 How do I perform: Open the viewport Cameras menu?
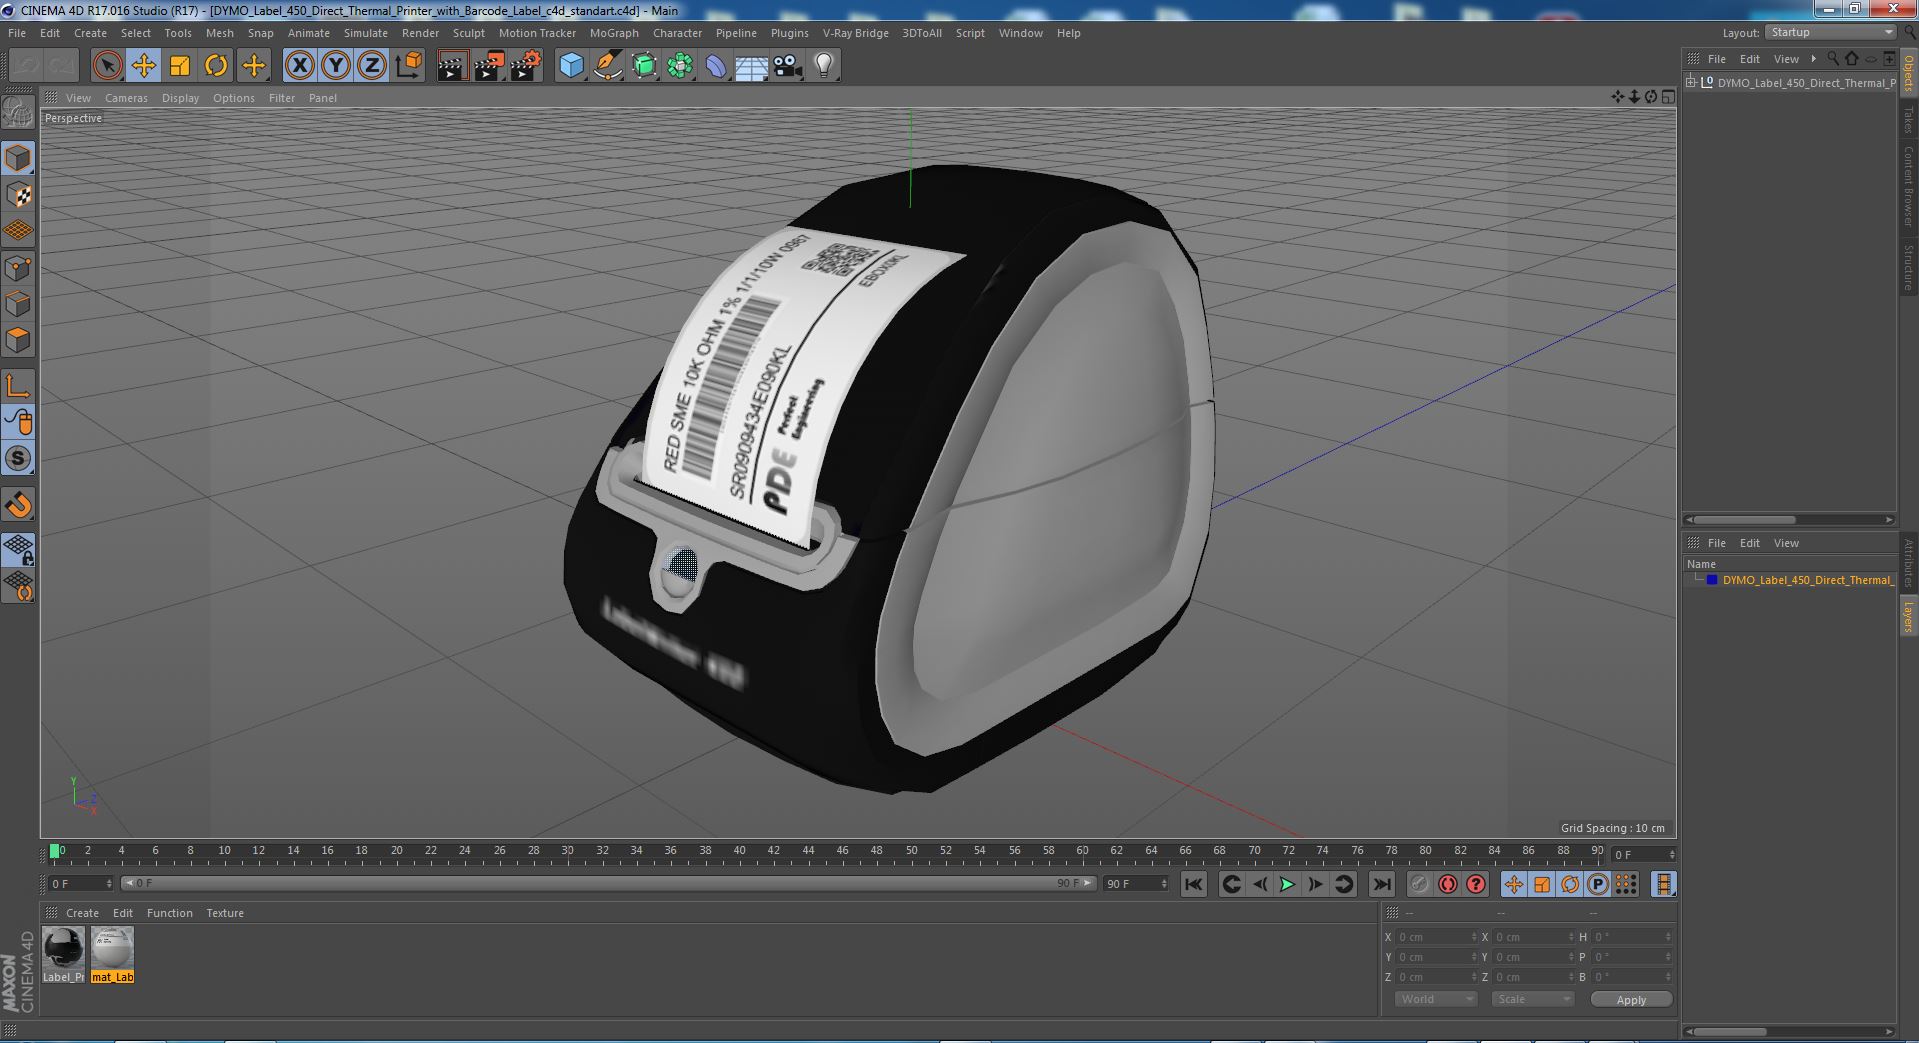point(126,98)
